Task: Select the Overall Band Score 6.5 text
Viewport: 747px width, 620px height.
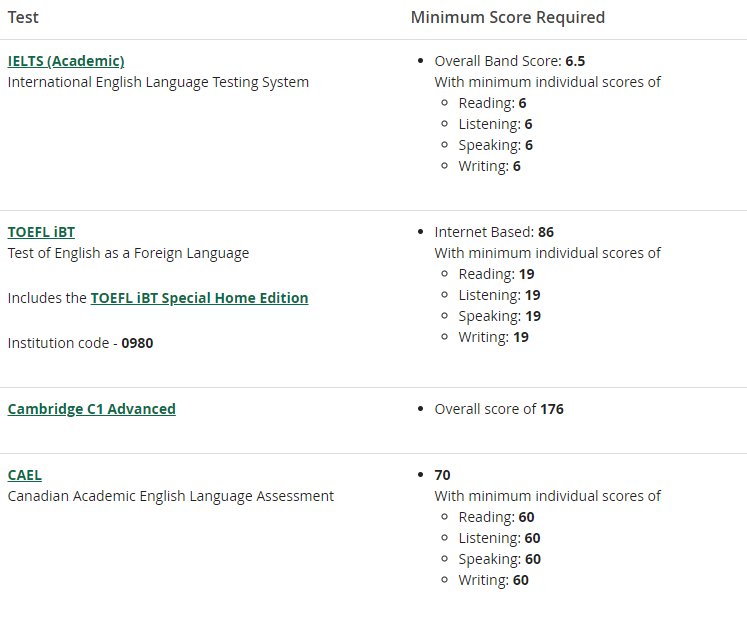Action: click(x=510, y=61)
